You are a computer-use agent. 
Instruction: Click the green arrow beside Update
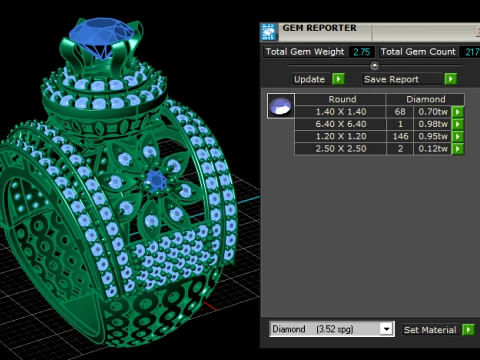coord(338,79)
